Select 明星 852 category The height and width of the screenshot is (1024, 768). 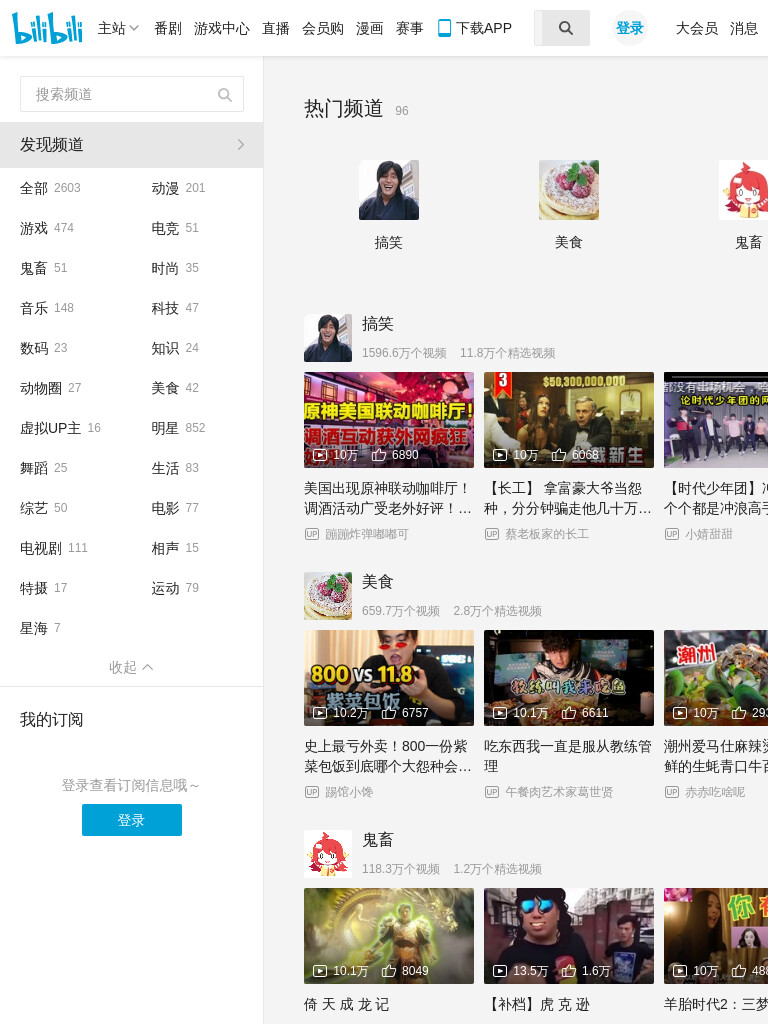(178, 428)
